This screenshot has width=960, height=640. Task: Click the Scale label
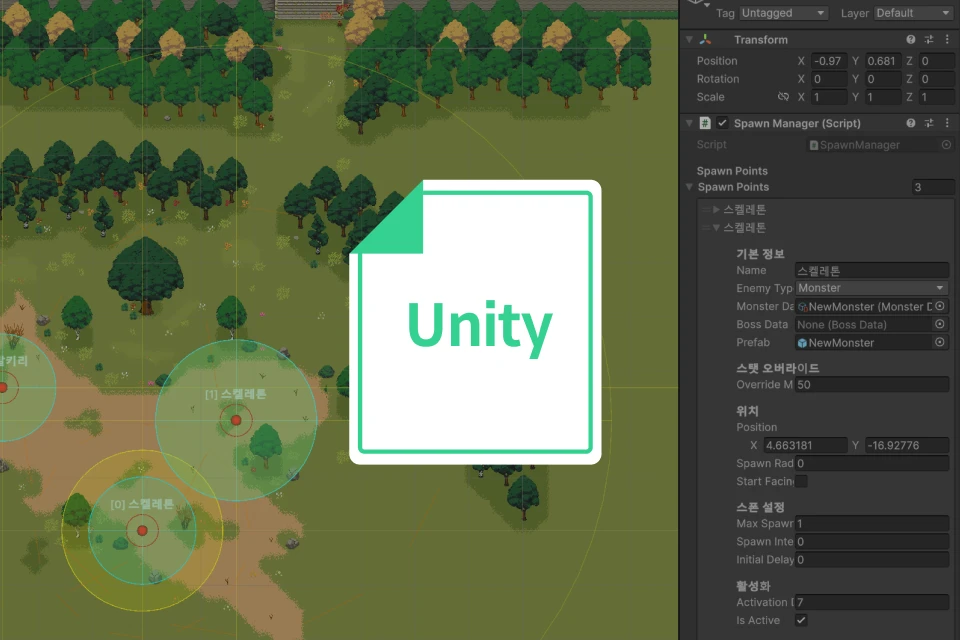pyautogui.click(x=710, y=97)
